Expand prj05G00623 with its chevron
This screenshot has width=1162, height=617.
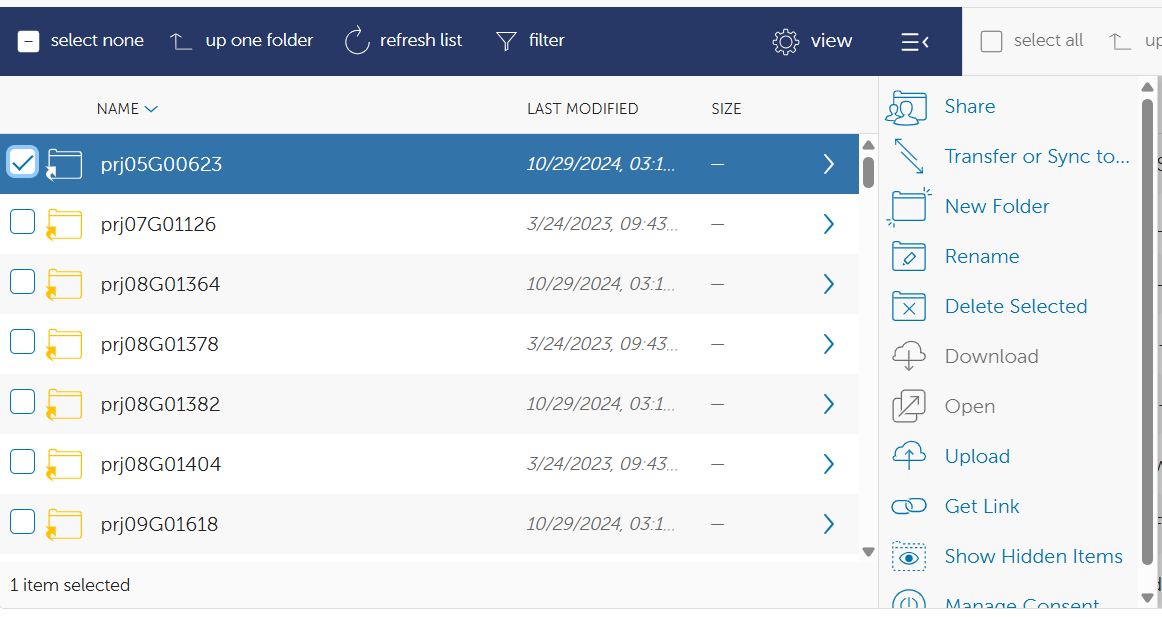pos(829,164)
